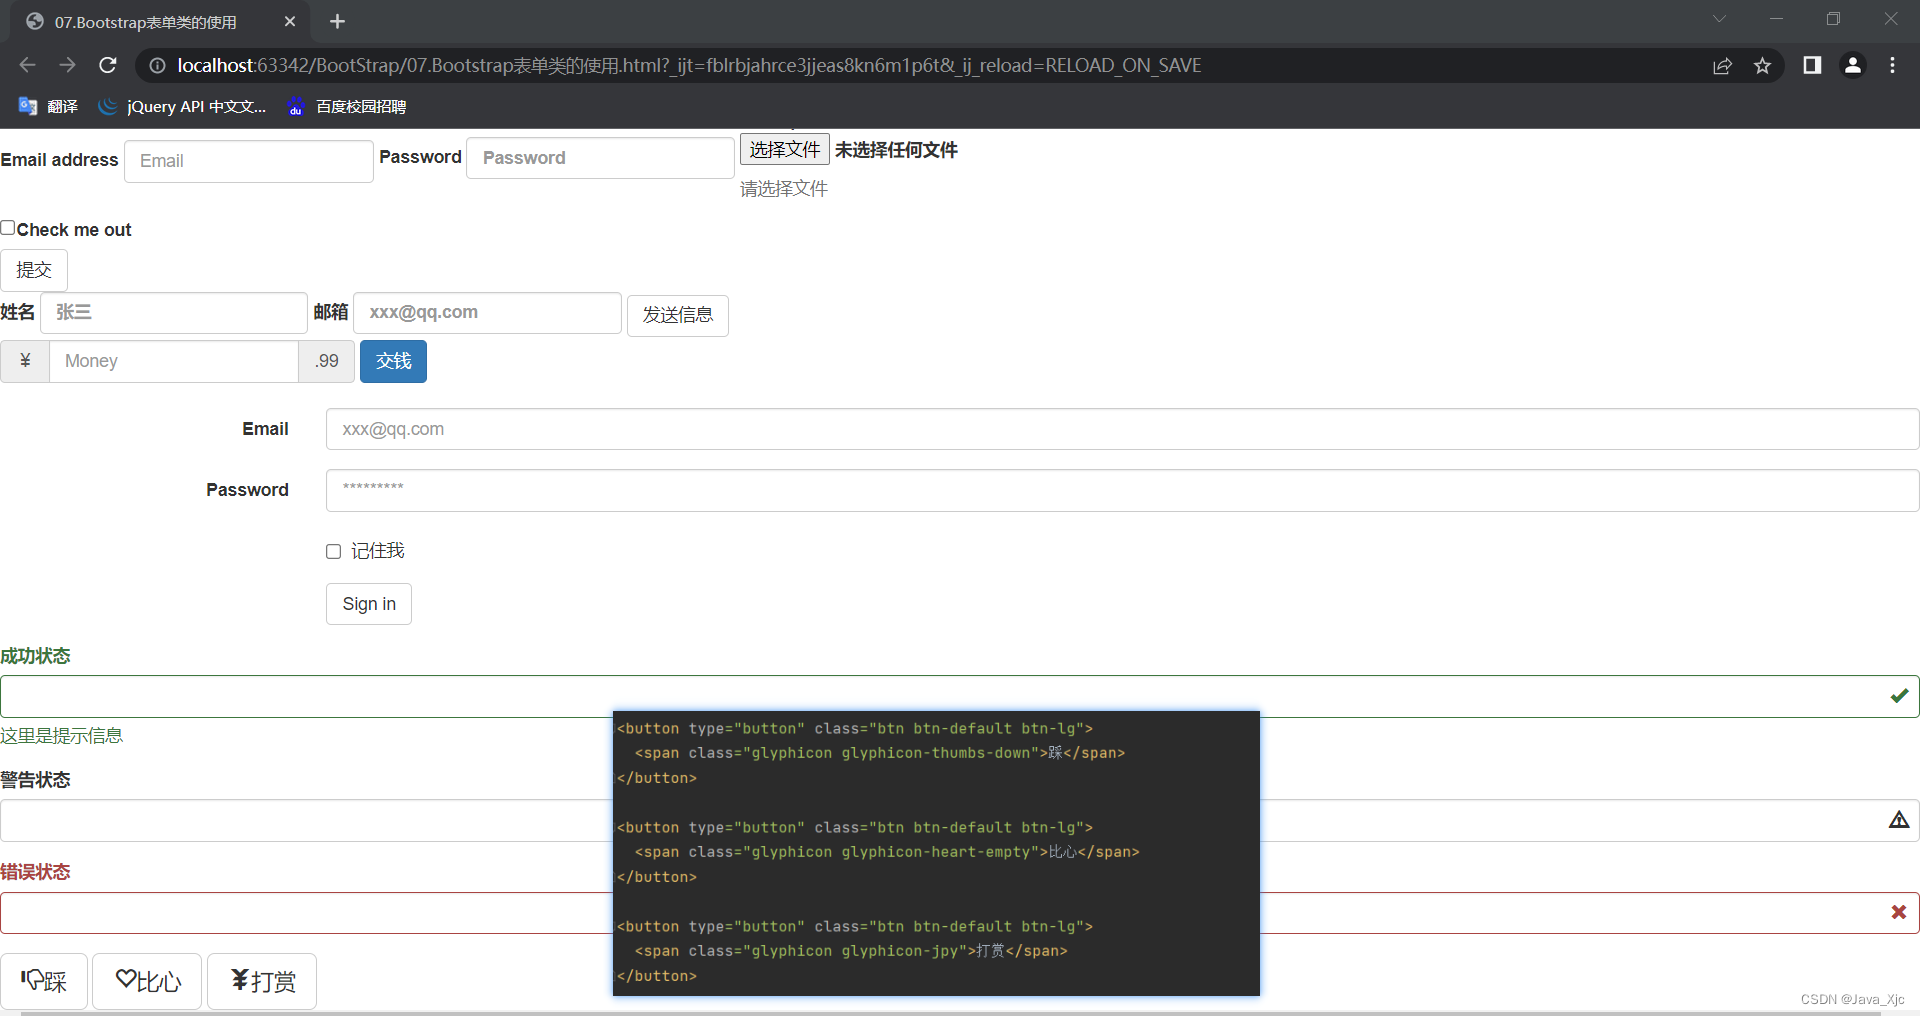1920x1016 pixels.
Task: Open Chrome three-dot menu
Action: click(x=1892, y=65)
